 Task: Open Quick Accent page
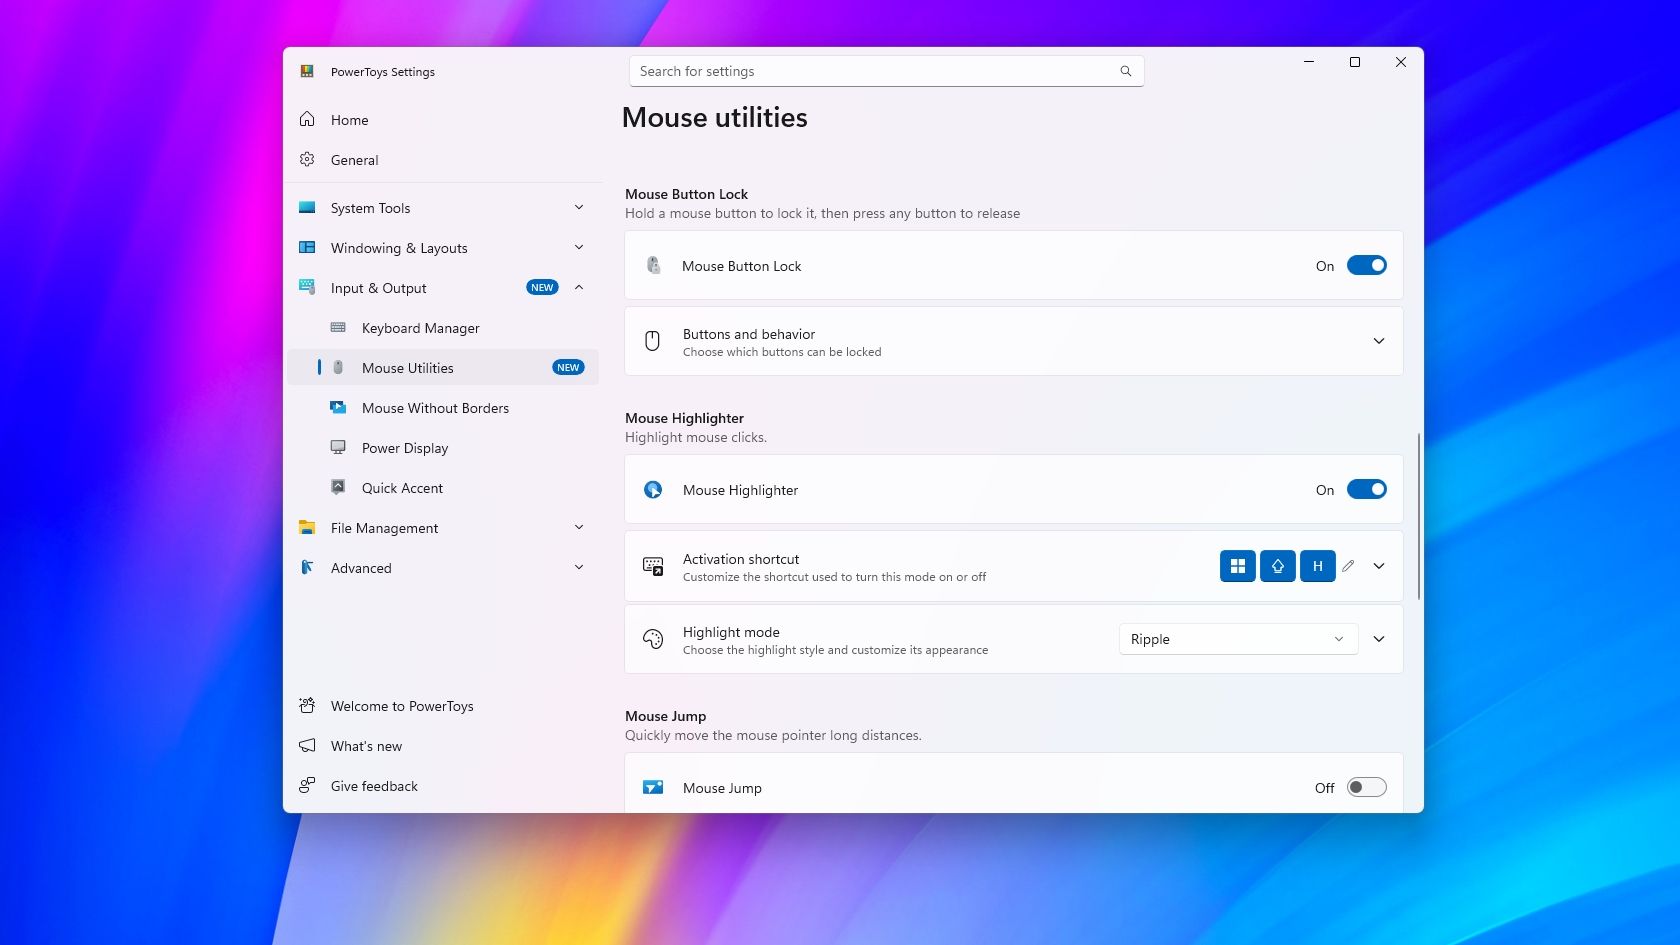pyautogui.click(x=443, y=487)
